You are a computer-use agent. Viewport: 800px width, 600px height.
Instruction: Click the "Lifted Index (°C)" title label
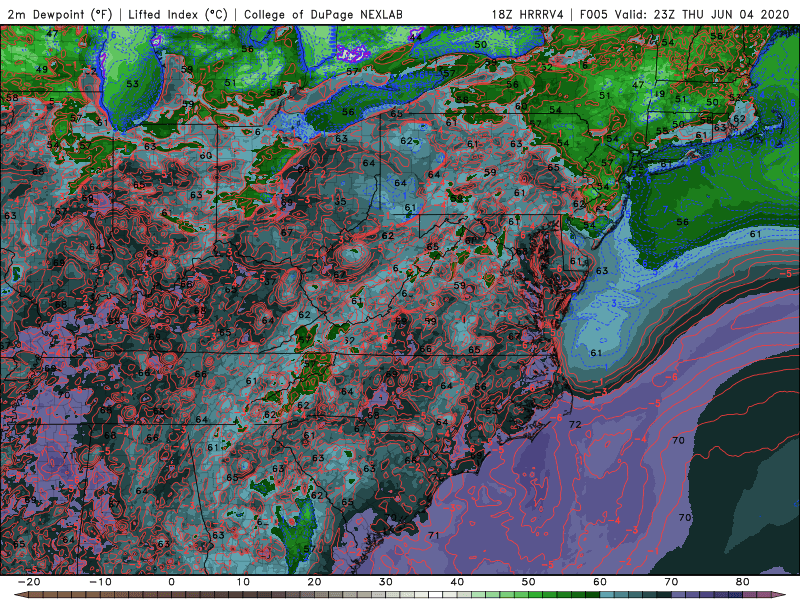click(178, 15)
